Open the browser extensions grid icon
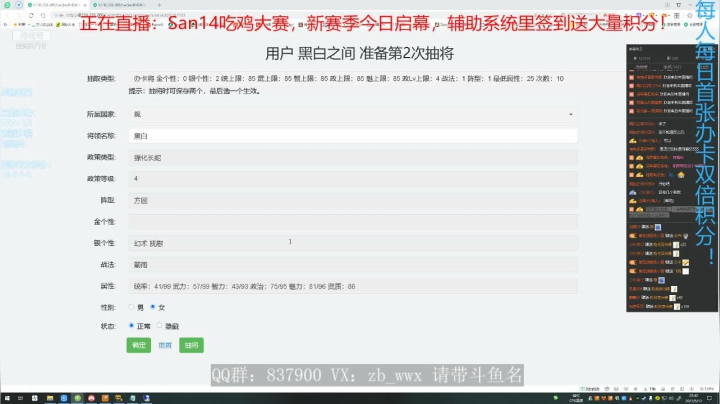The image size is (720, 404). pyautogui.click(x=676, y=15)
